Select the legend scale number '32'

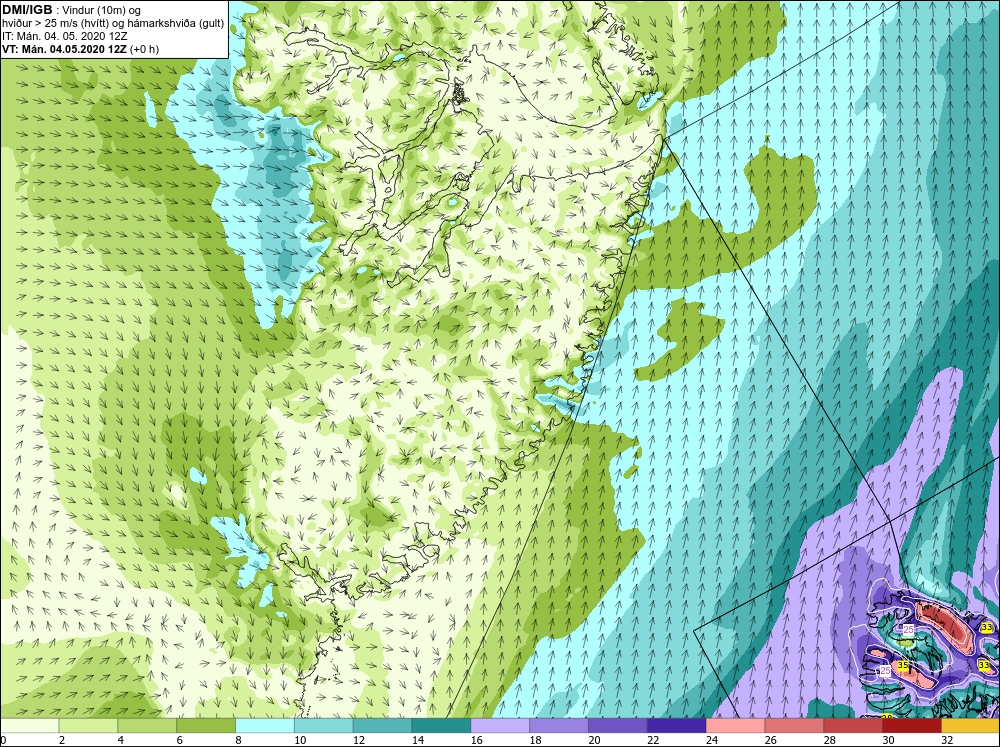click(947, 740)
